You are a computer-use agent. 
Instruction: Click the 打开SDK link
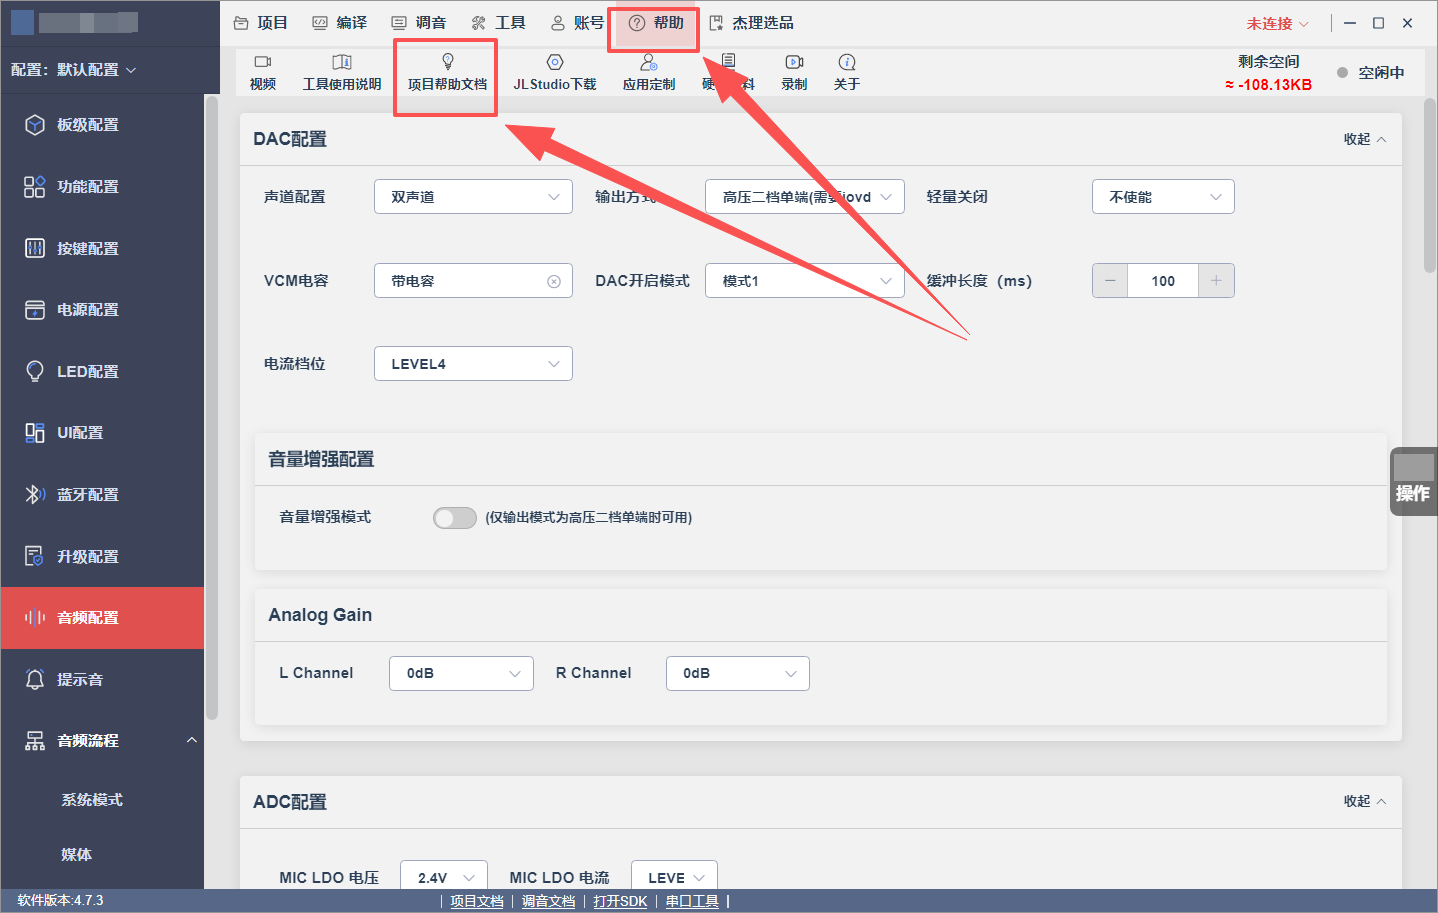pyautogui.click(x=620, y=901)
